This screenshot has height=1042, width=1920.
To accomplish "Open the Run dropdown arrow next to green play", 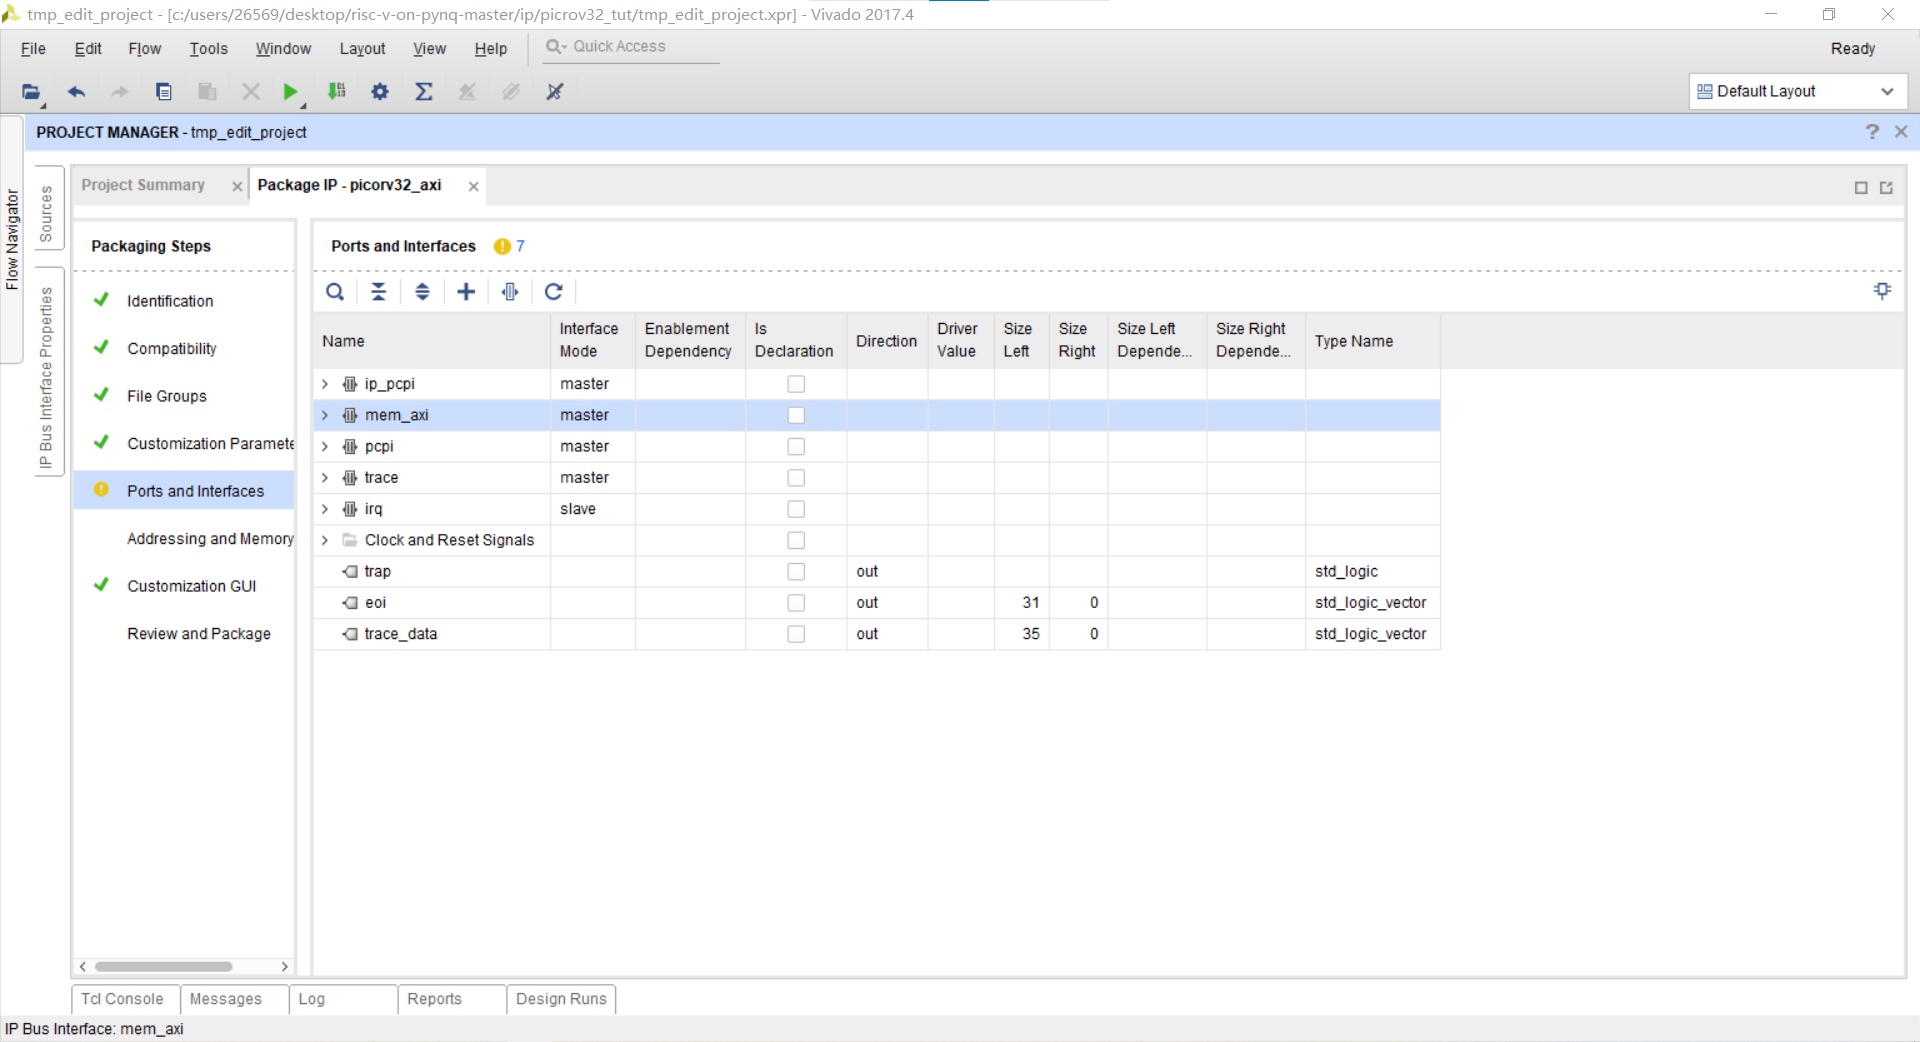I will (303, 103).
